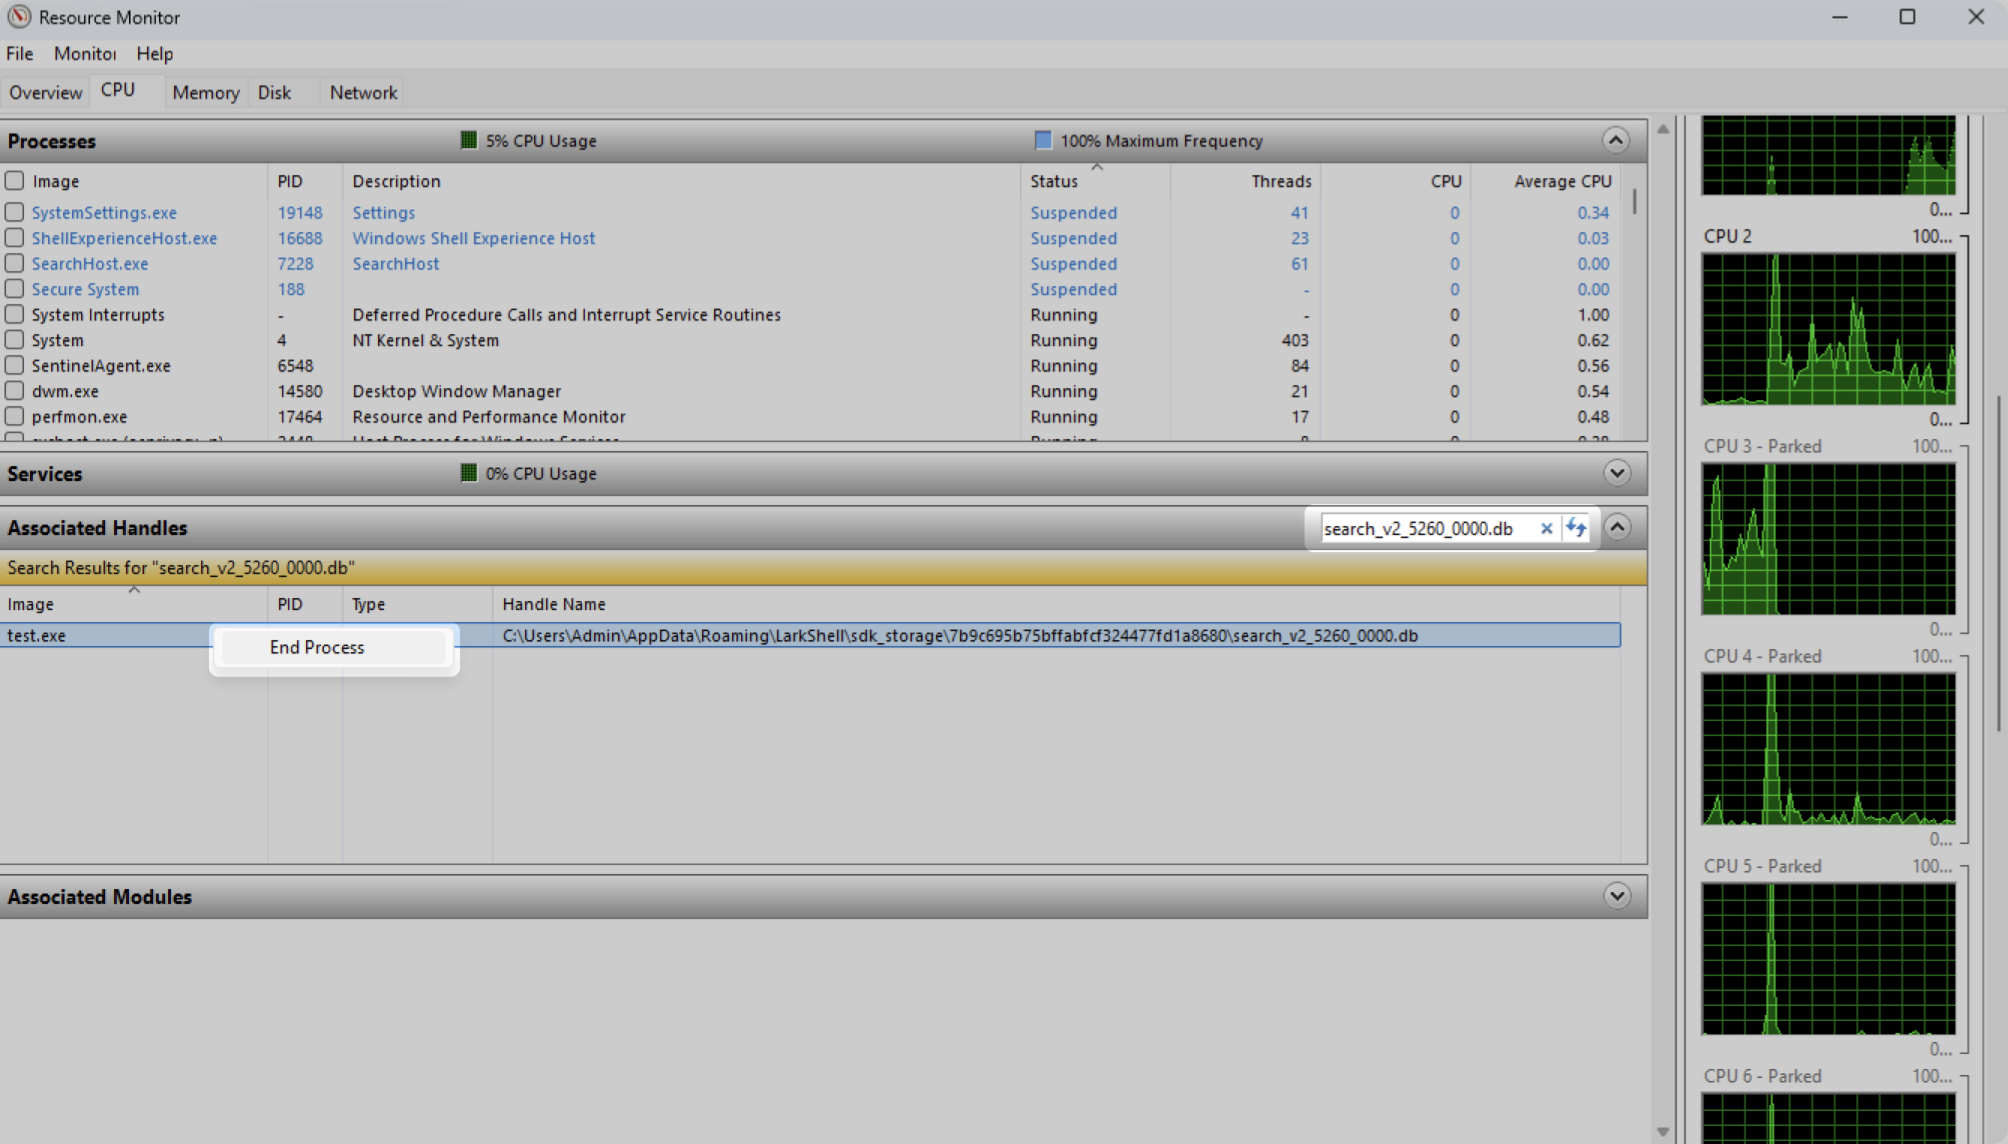Click the sort arrow above the Status column
The width and height of the screenshot is (2008, 1144).
click(x=1095, y=167)
